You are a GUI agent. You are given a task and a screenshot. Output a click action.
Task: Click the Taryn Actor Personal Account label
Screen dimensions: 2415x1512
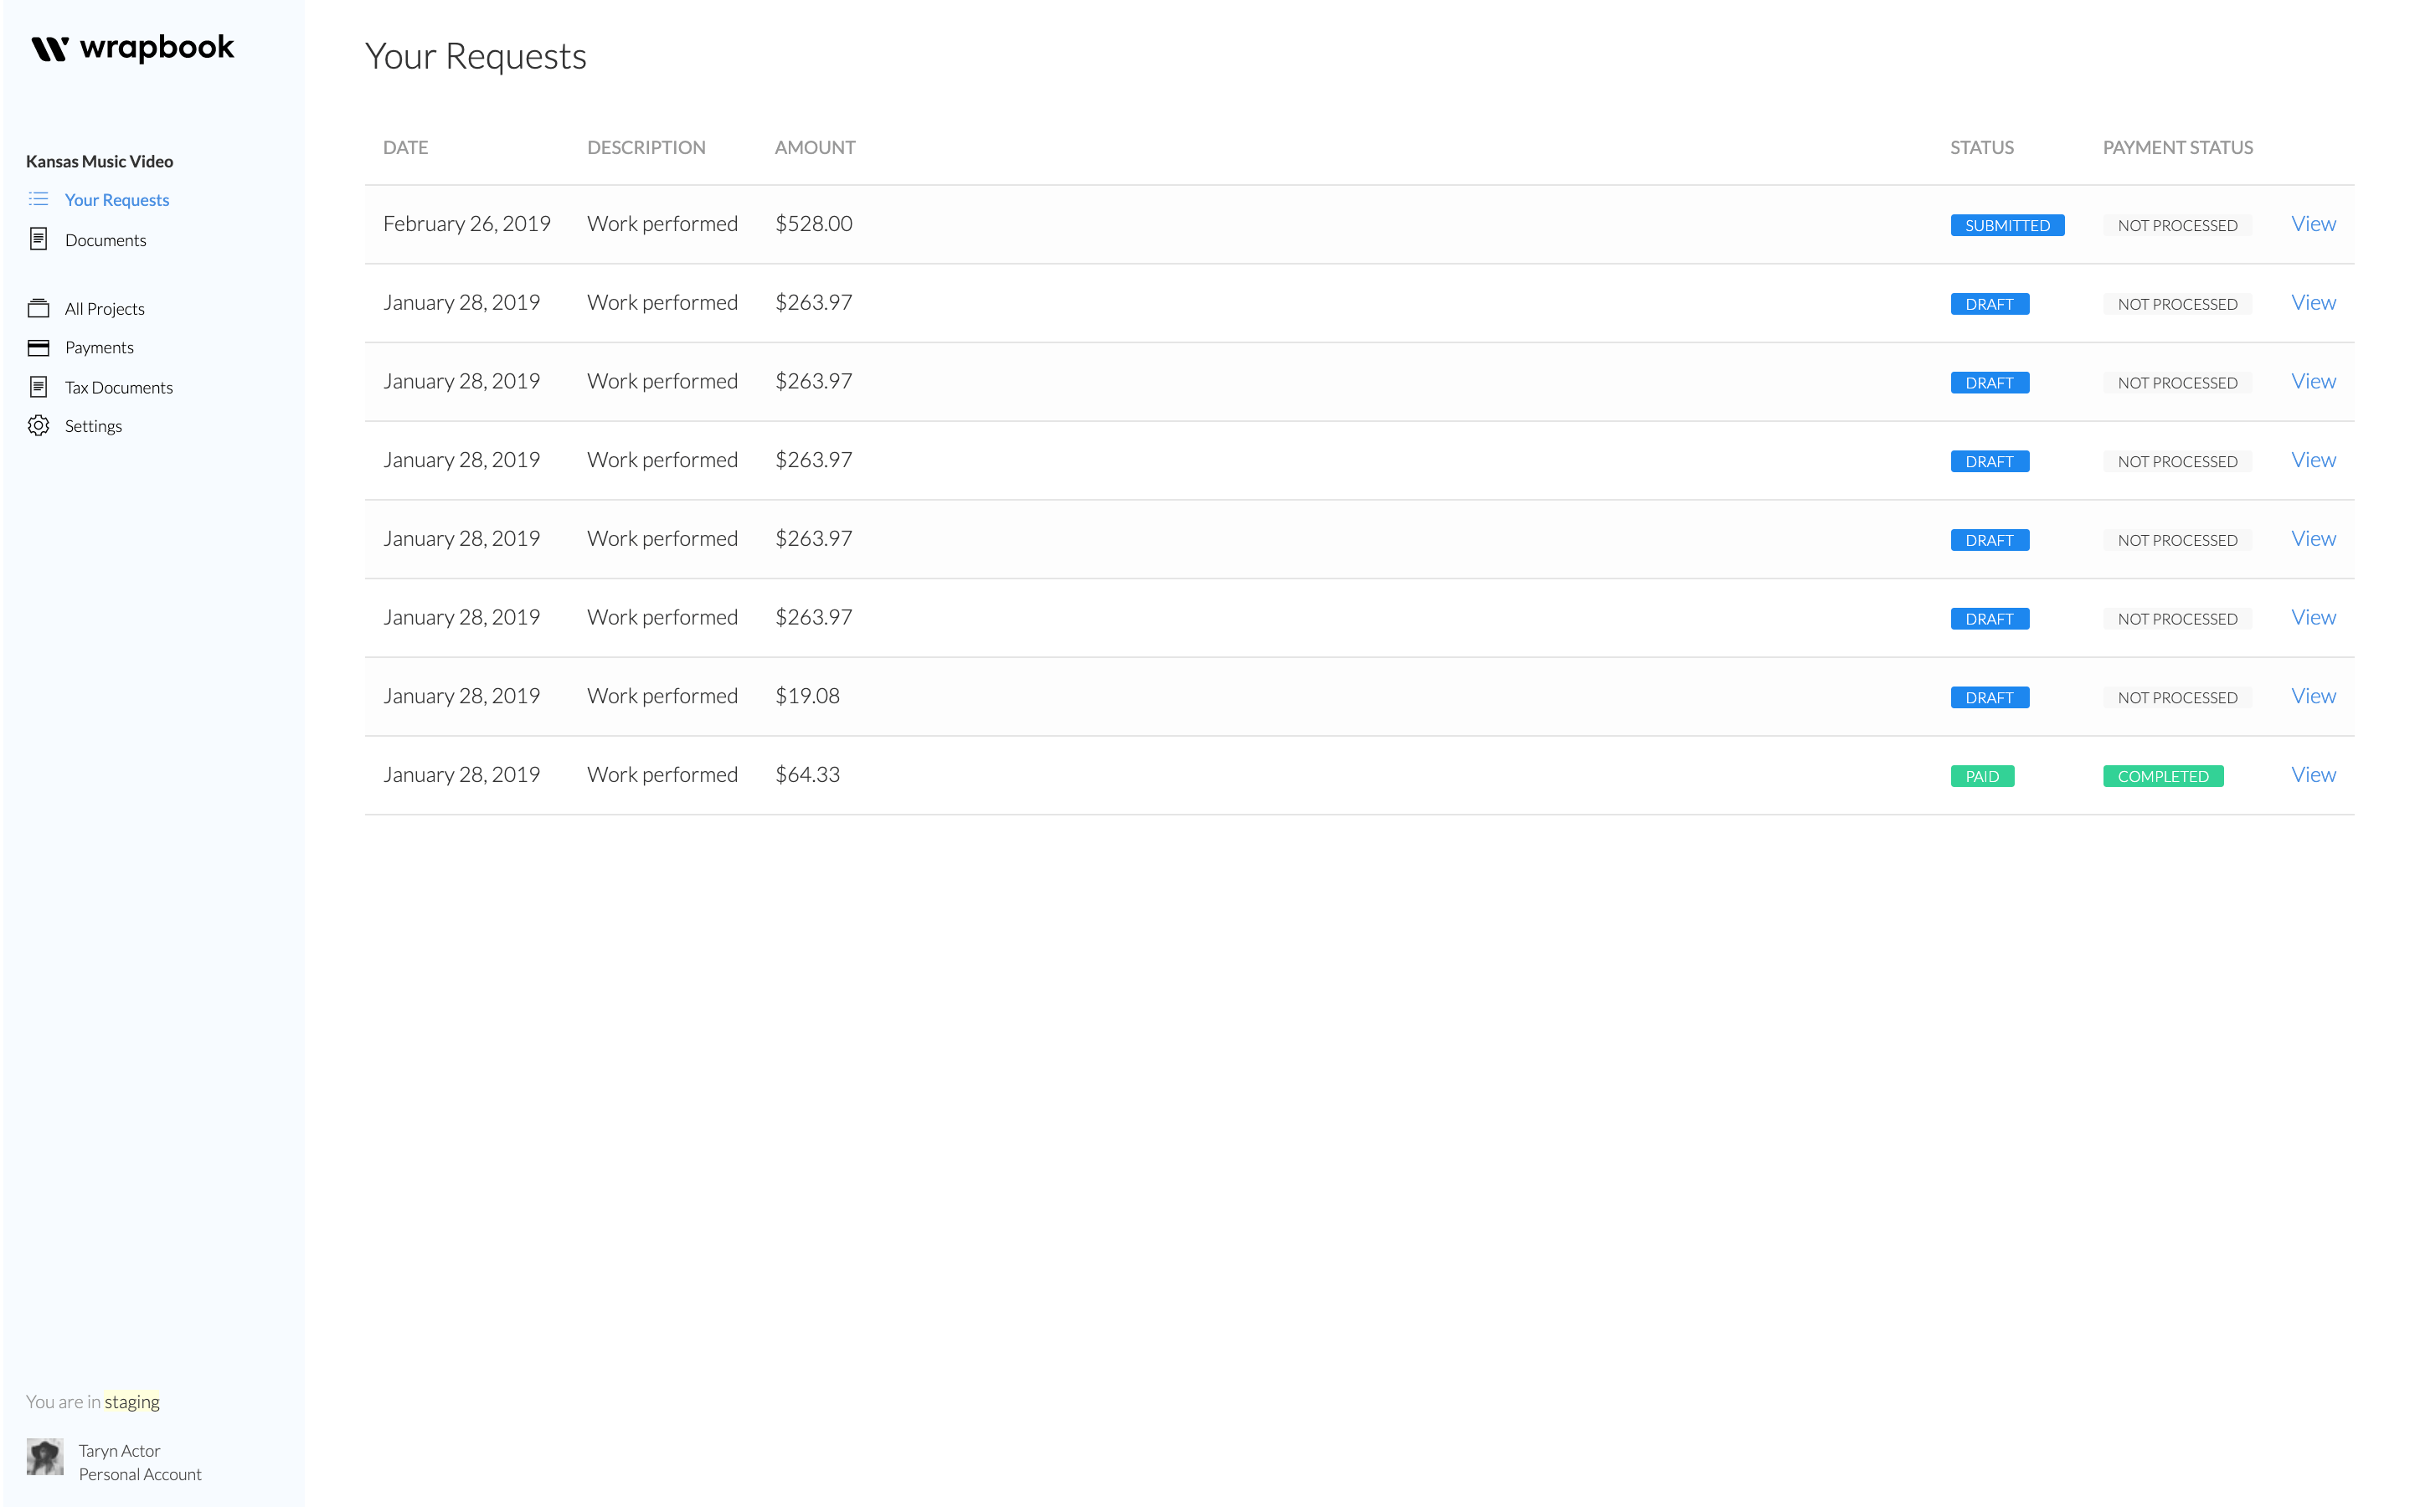coord(139,1462)
